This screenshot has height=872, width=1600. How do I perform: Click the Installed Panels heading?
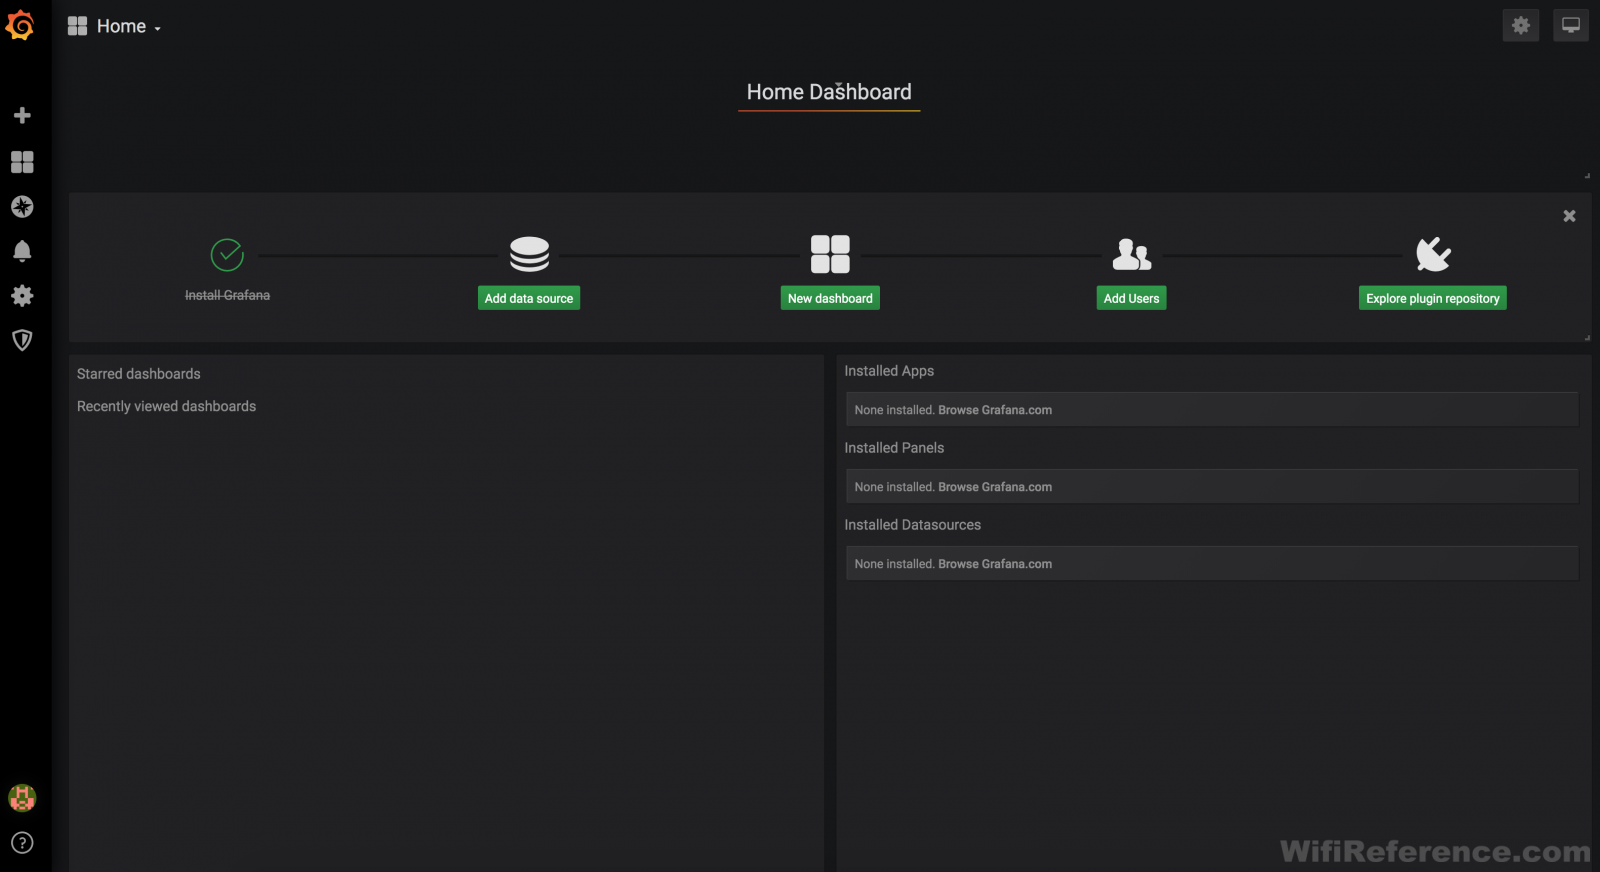(894, 448)
